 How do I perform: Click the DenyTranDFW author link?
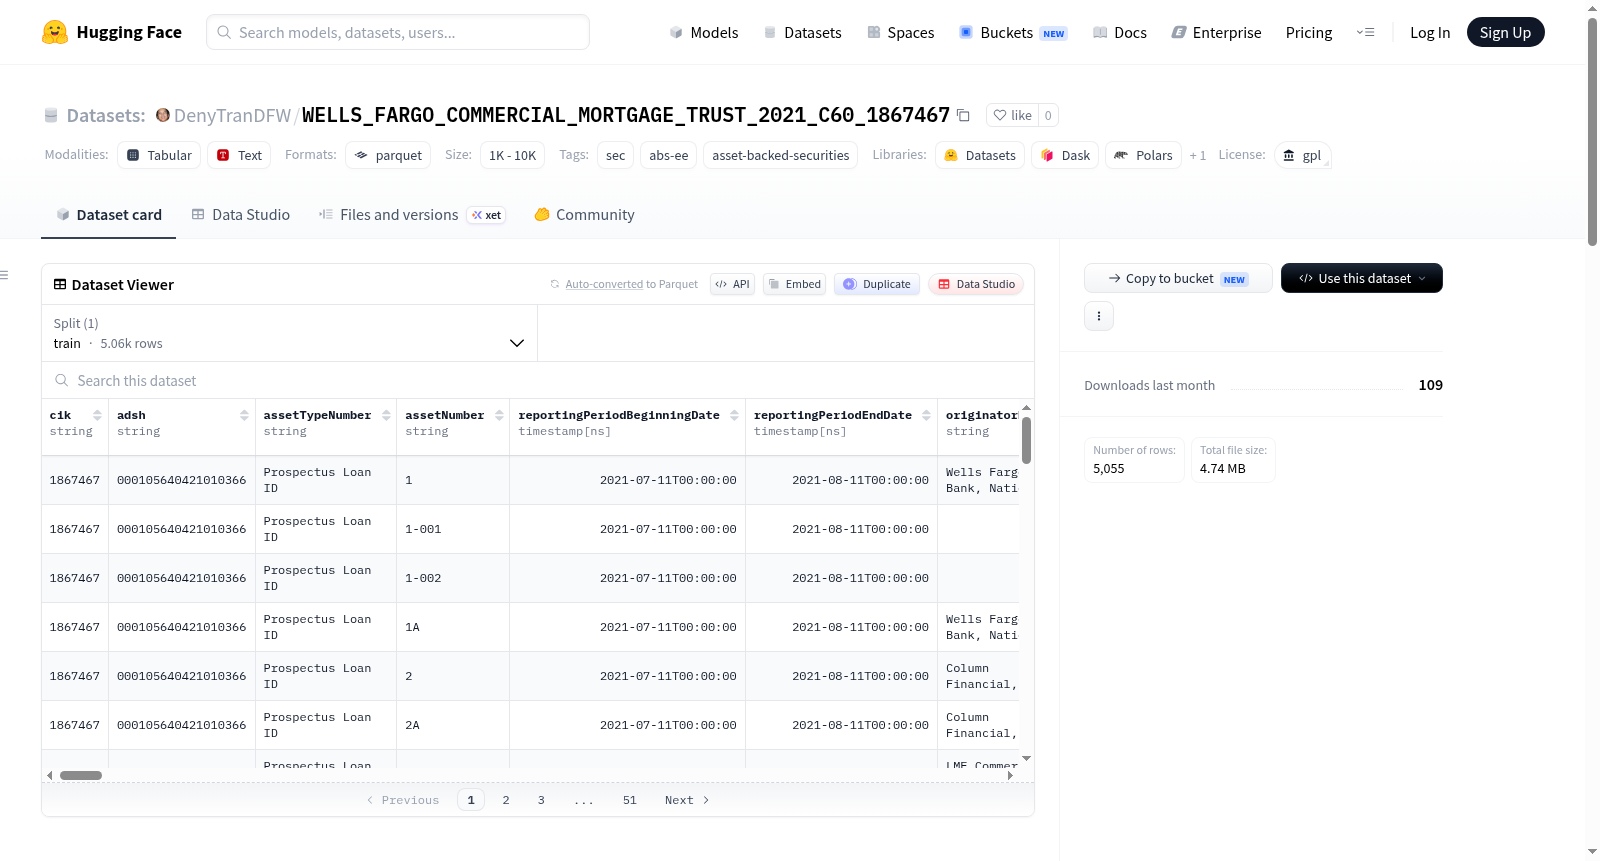click(232, 115)
